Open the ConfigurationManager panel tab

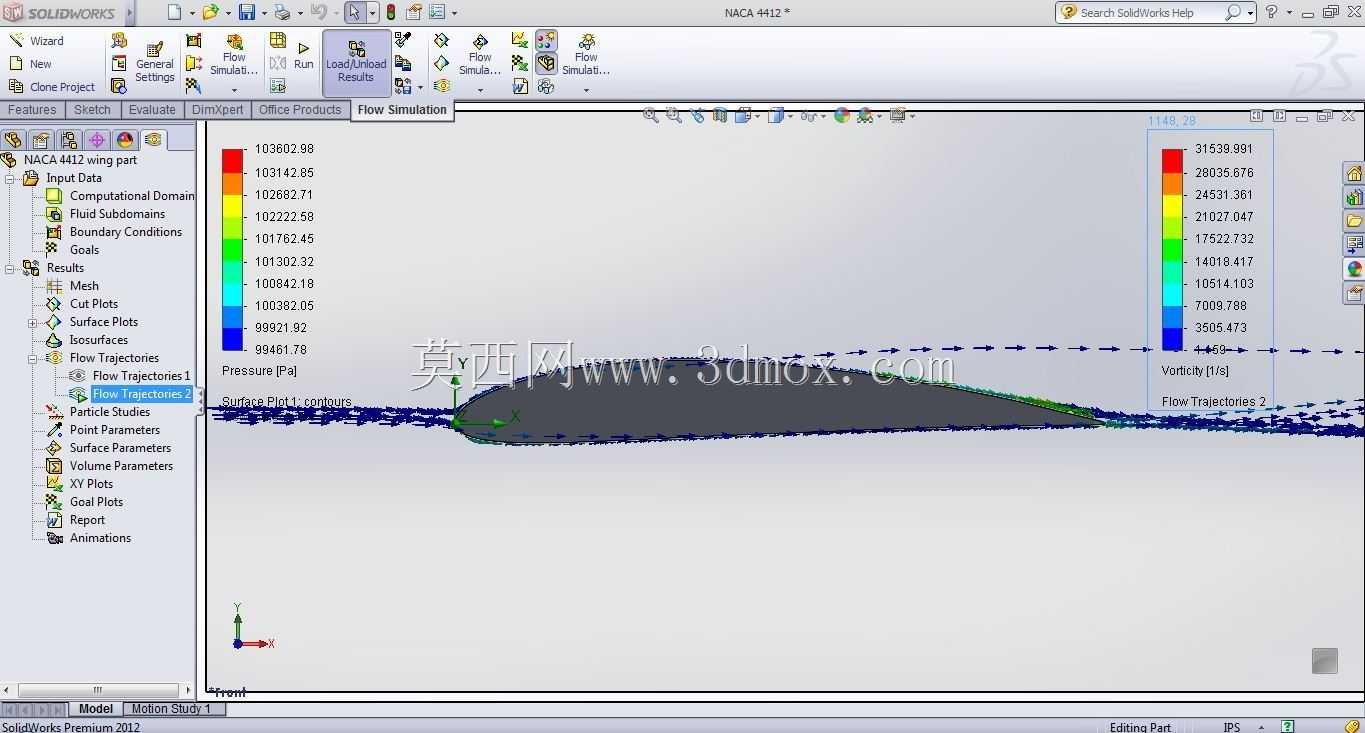tap(69, 140)
